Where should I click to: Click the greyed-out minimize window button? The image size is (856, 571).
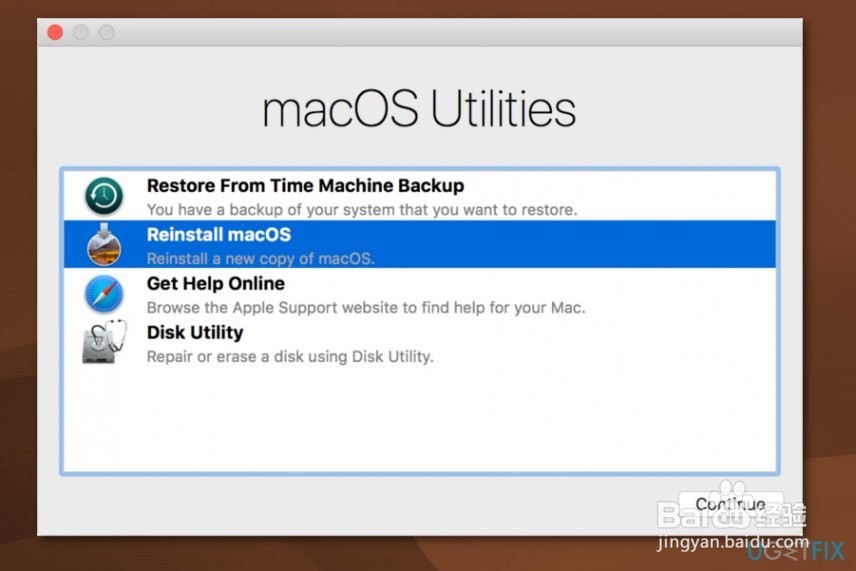[x=81, y=32]
